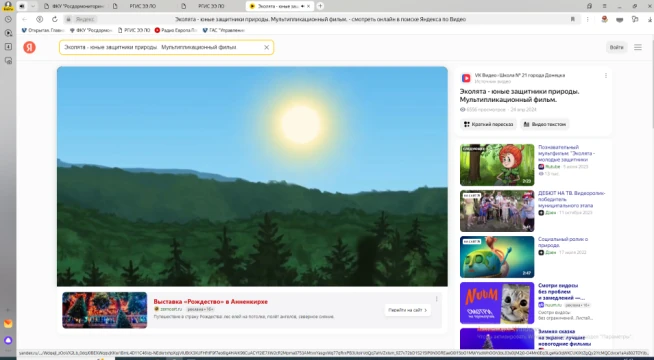Open the downloads arrow icon
This screenshot has height=360, width=654.
649,19
